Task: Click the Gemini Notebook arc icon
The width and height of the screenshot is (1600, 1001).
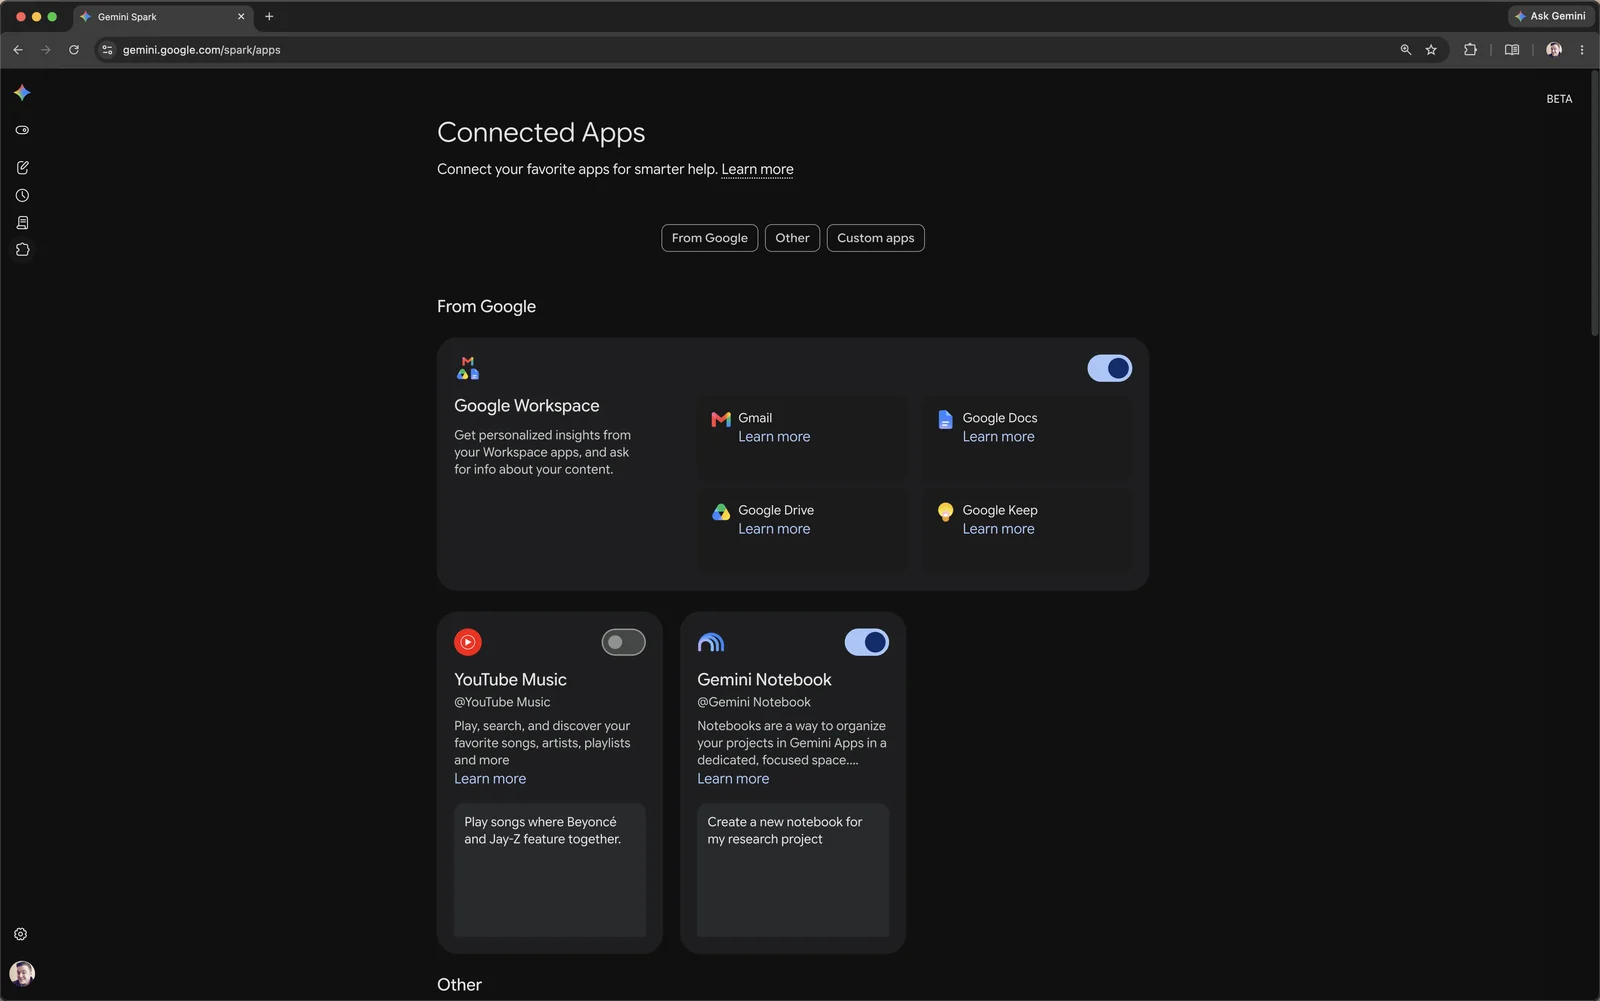Action: 711,642
